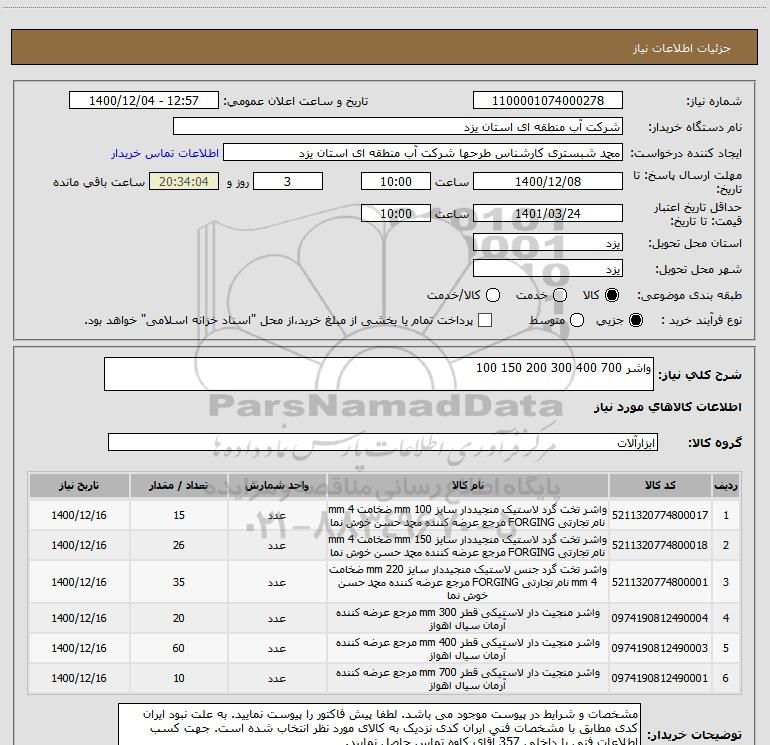Click the response deadline date 1400/12/08
This screenshot has width=770, height=745.
(x=548, y=181)
